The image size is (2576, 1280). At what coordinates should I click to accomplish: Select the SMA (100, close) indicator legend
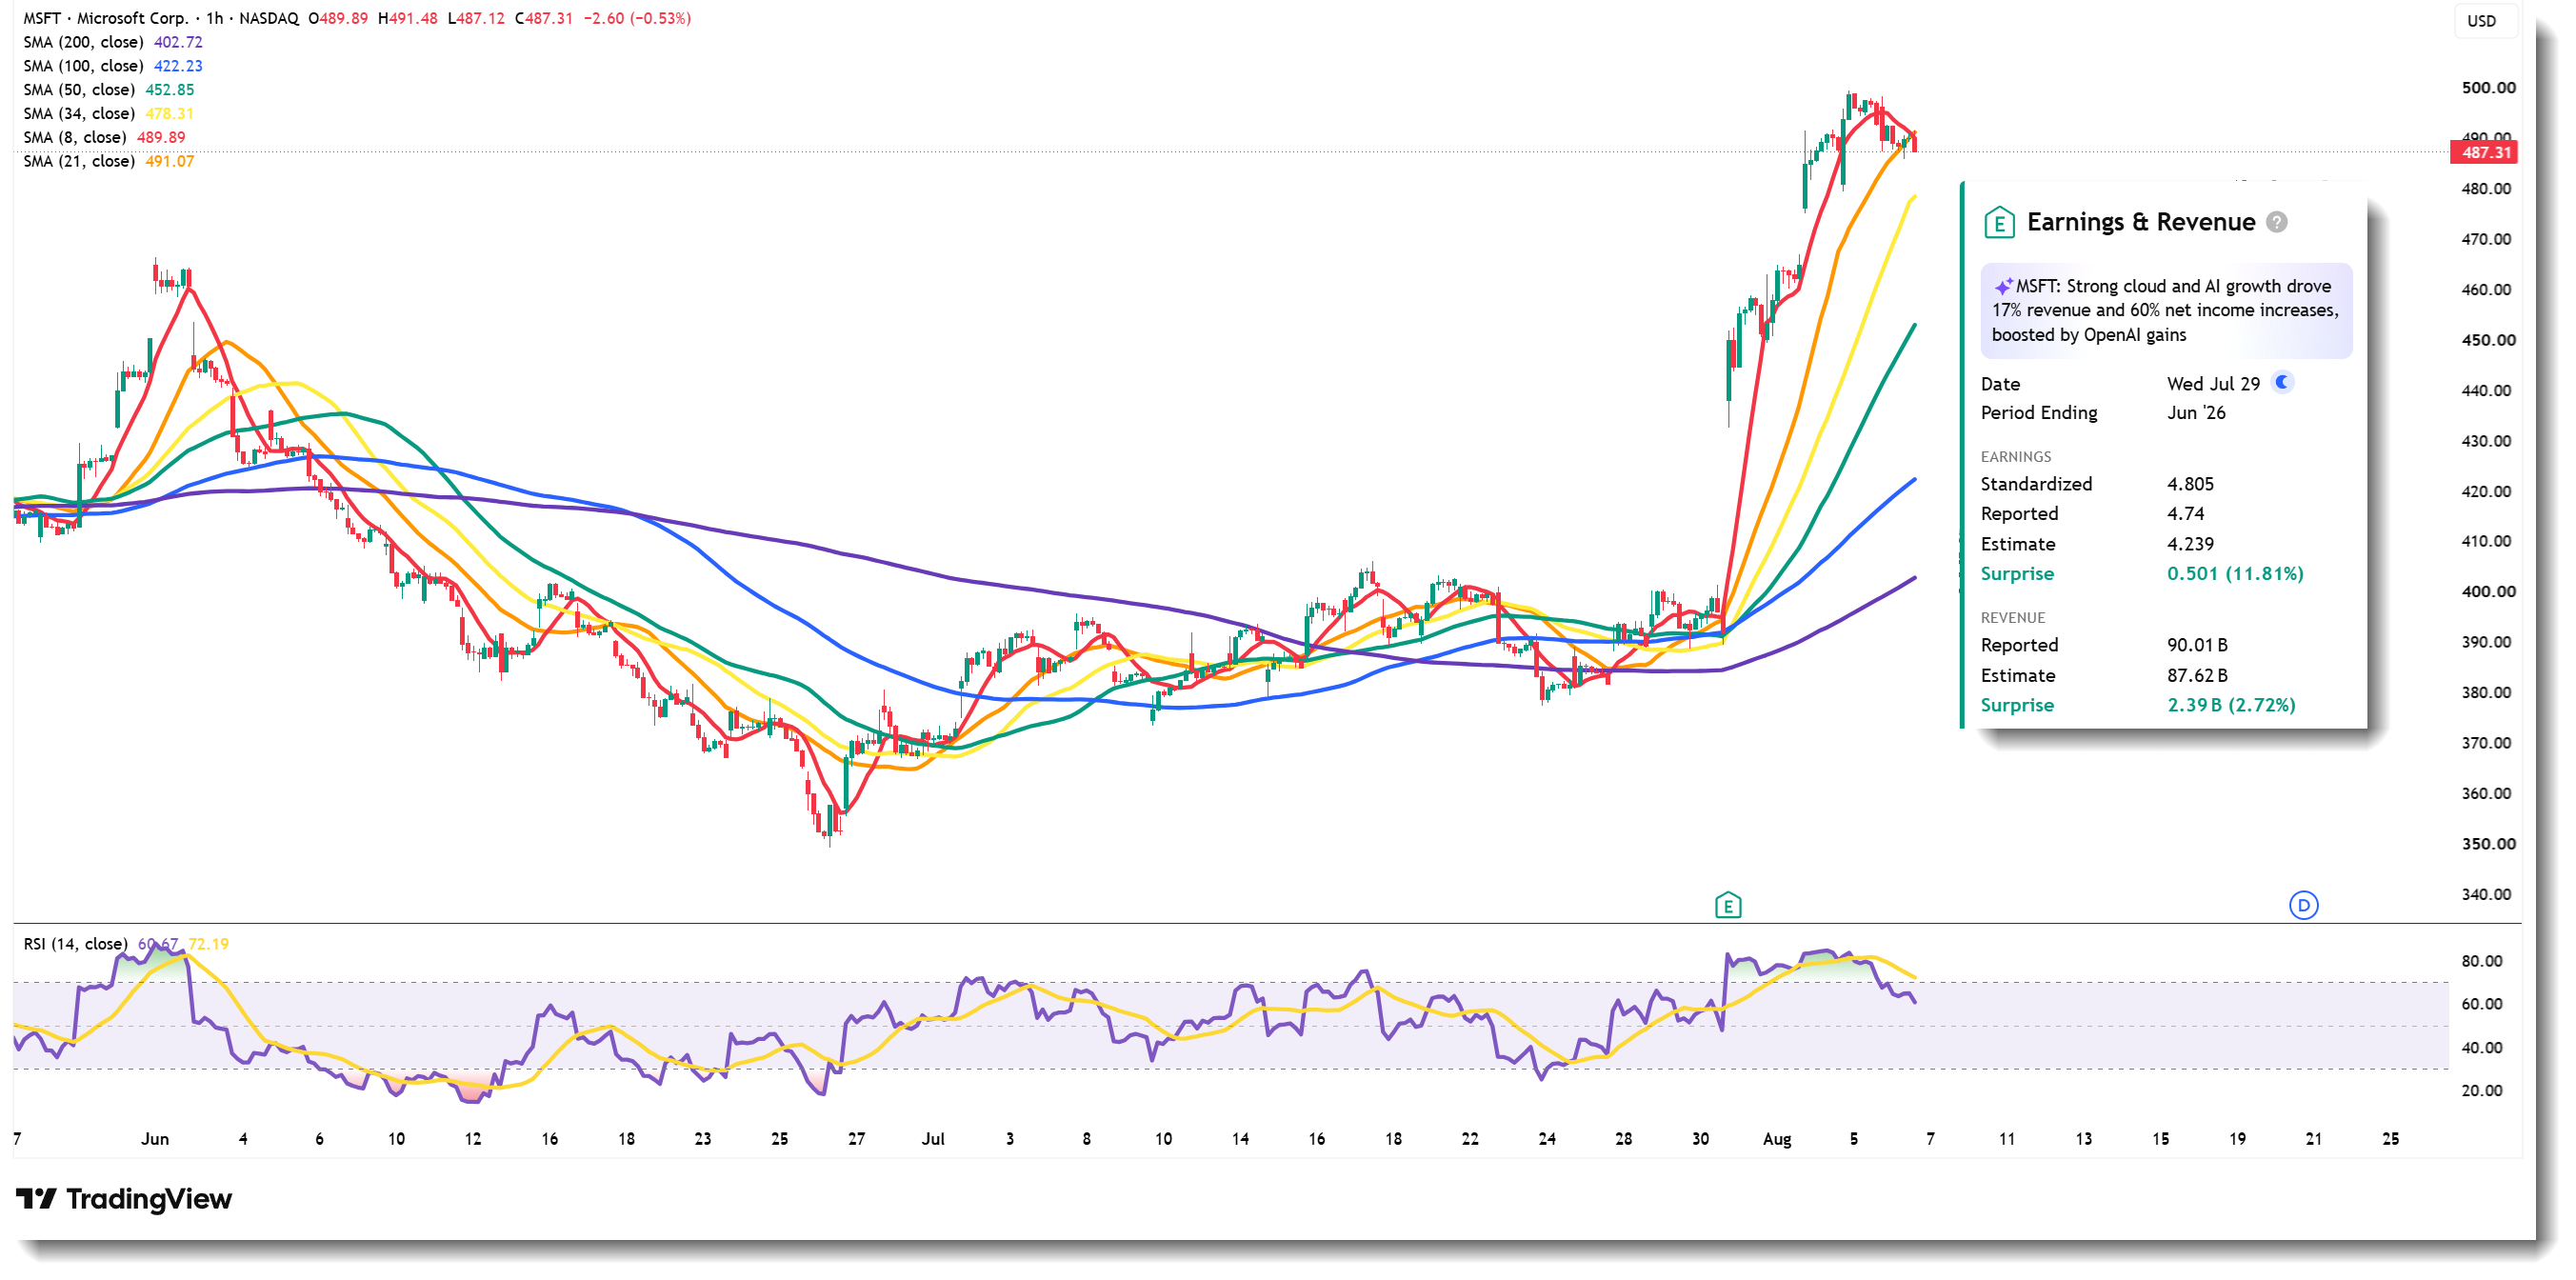83,66
